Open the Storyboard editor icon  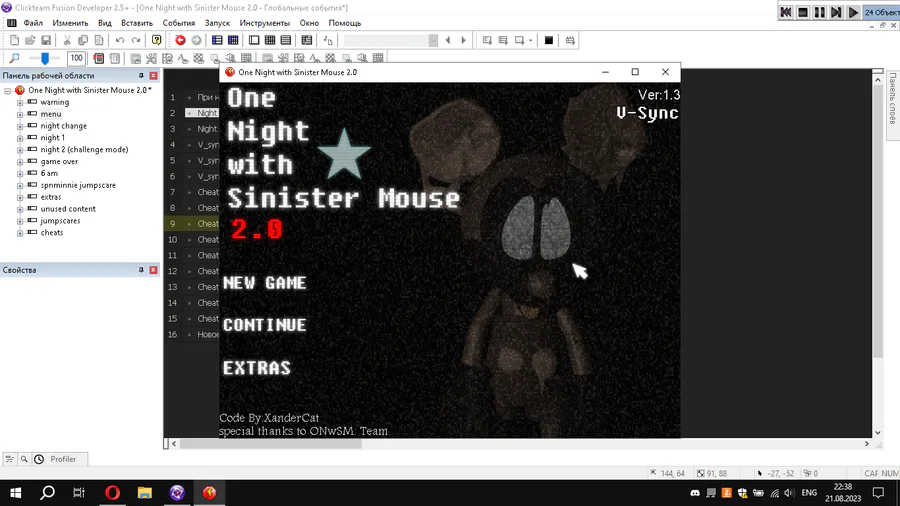click(217, 40)
